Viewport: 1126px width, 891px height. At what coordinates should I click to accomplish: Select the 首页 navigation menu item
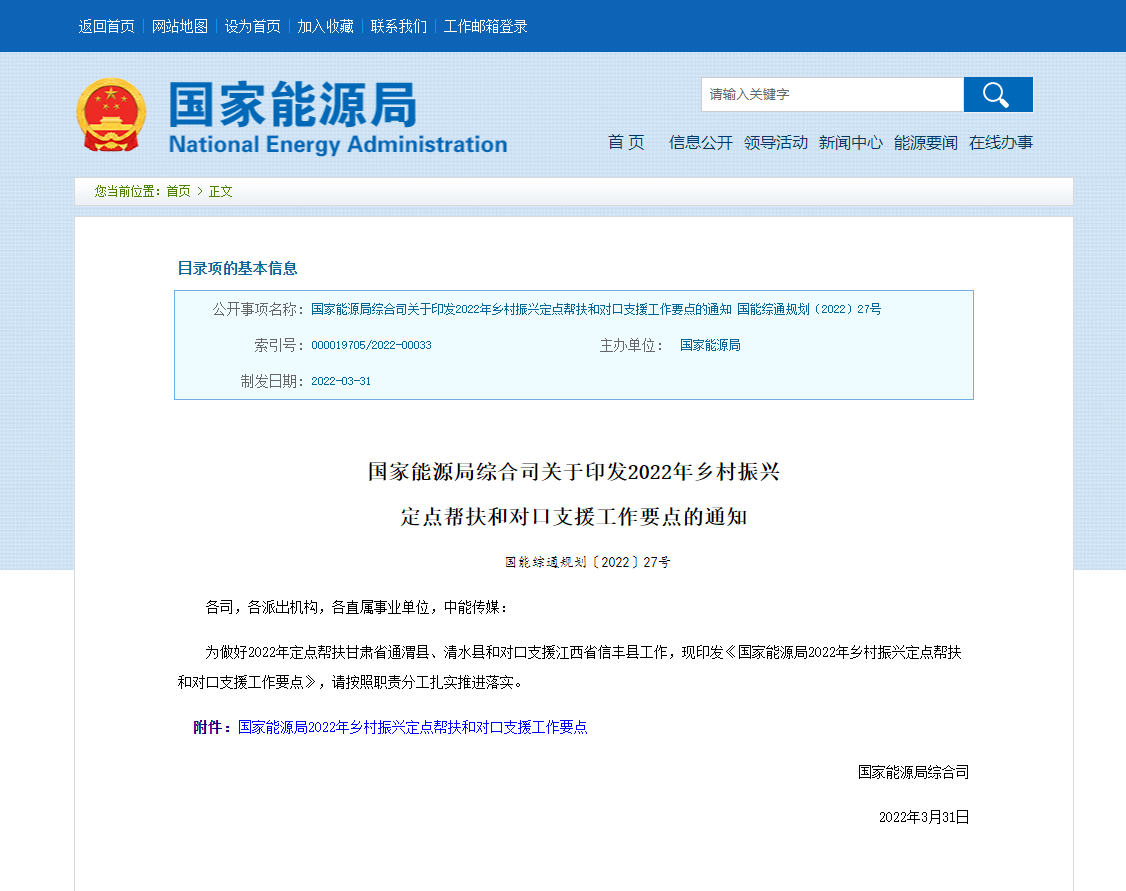pyautogui.click(x=626, y=142)
